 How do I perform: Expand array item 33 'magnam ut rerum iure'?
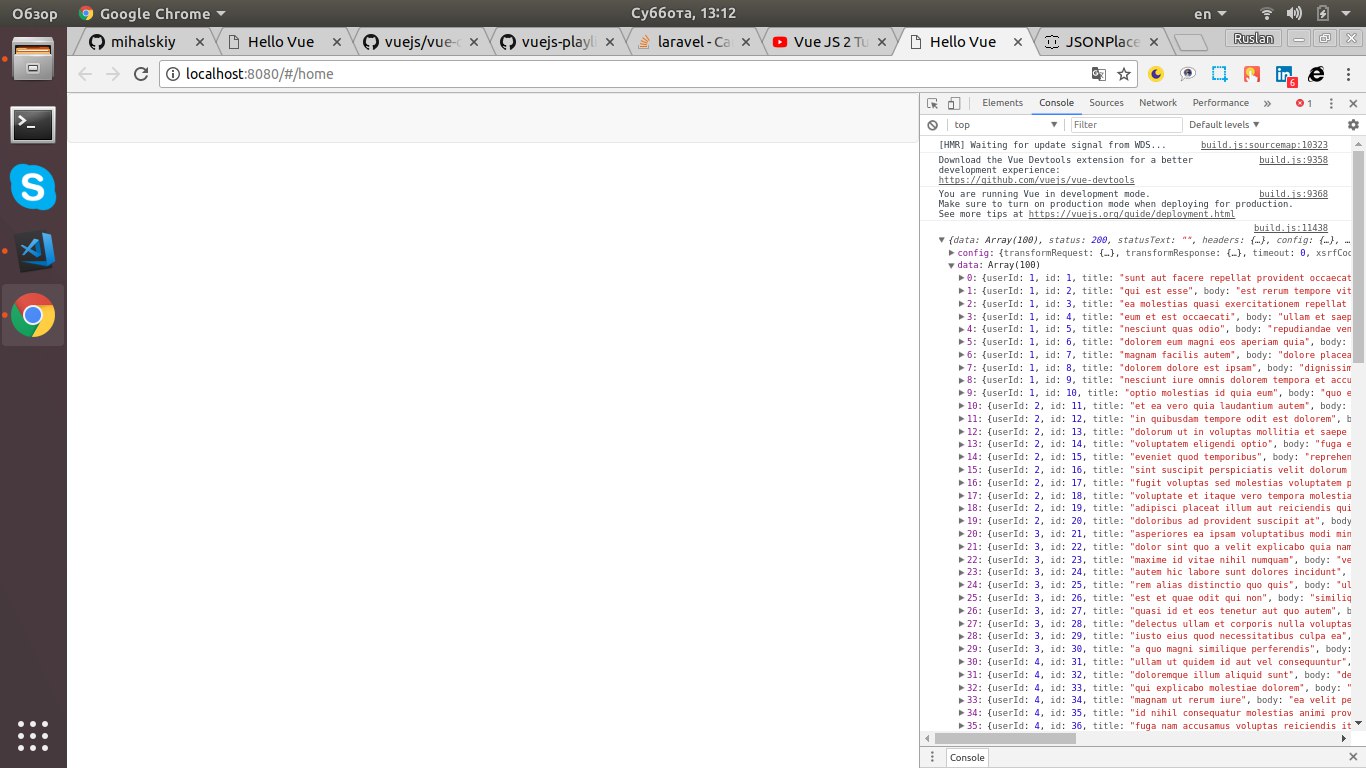click(x=962, y=700)
